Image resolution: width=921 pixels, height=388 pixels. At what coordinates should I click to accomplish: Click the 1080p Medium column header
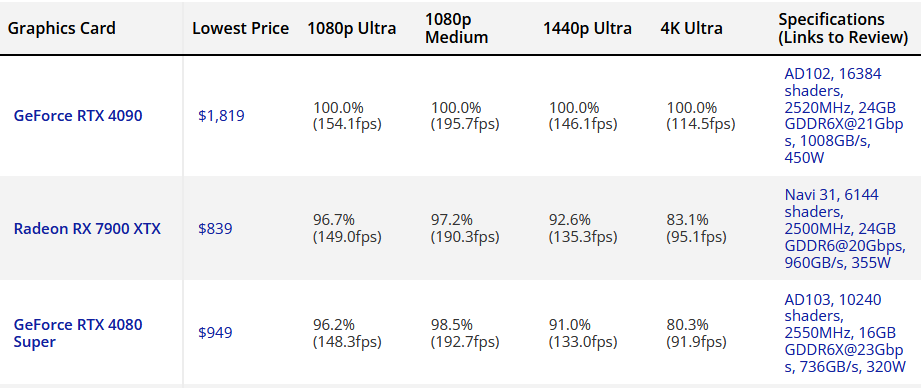(457, 28)
